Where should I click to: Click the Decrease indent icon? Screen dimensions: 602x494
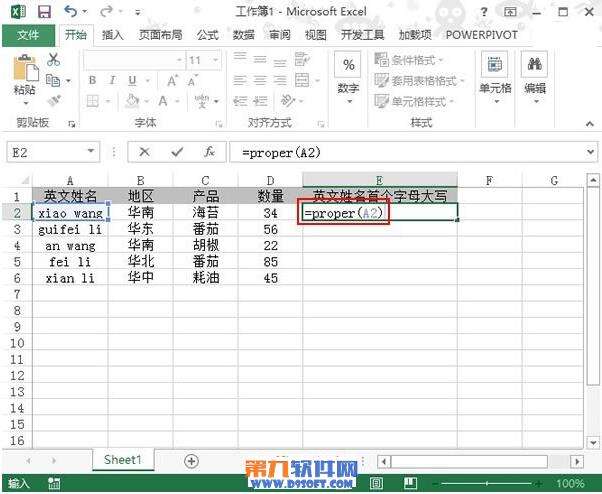click(240, 101)
